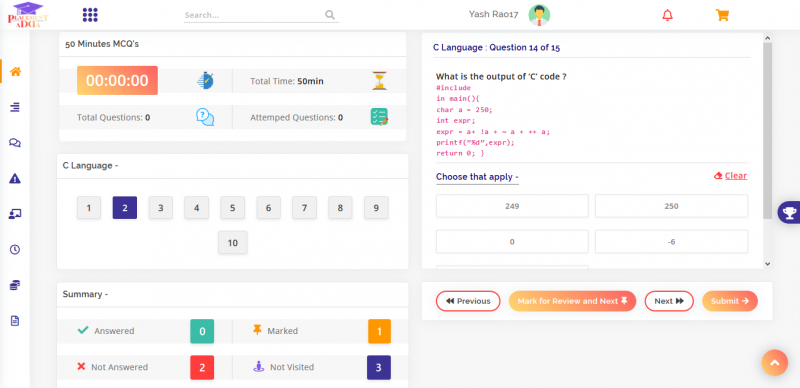Click the C Language Question 14 of 15 header
Viewport: 800px width, 388px height.
pos(496,47)
